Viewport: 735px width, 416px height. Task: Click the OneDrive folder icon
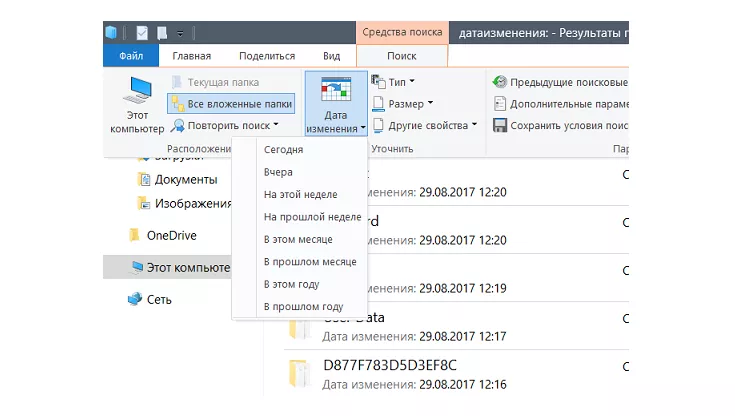coord(135,235)
